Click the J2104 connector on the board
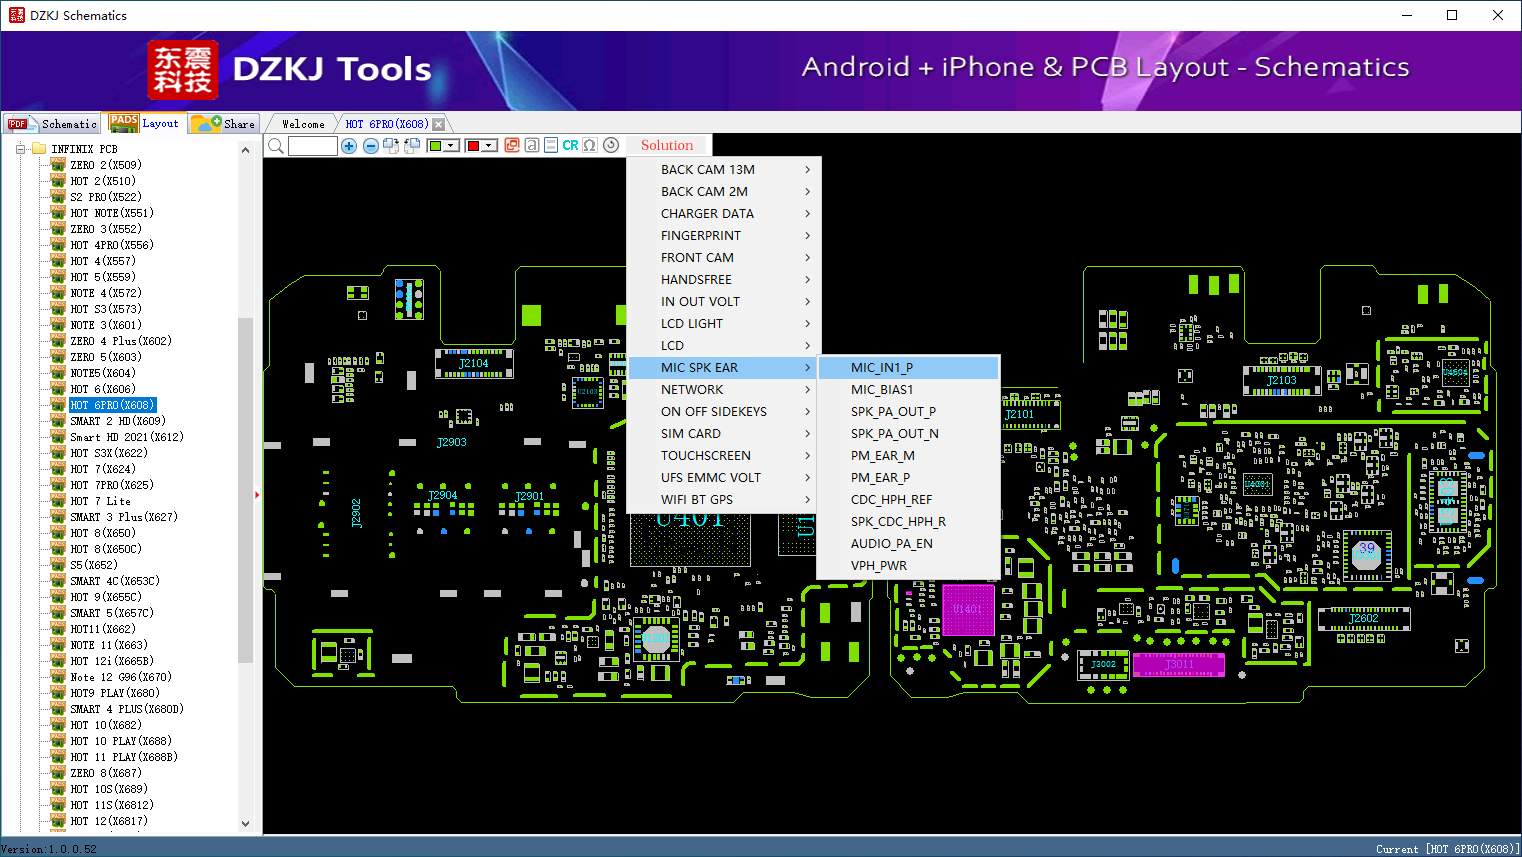Image resolution: width=1522 pixels, height=857 pixels. pos(474,363)
